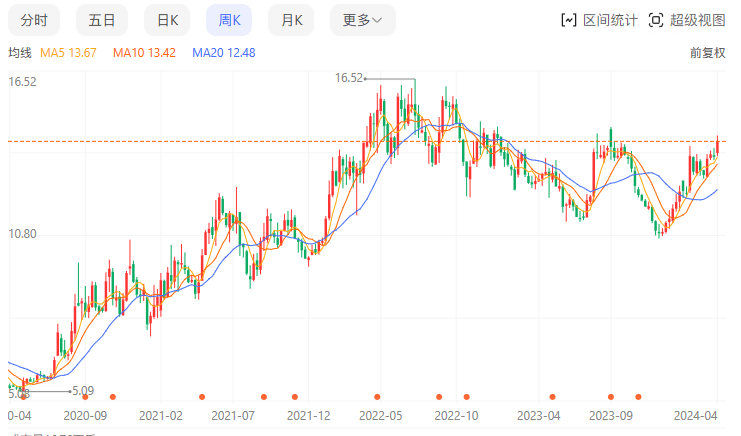Click the MA5 13.67 indicator label
This screenshot has width=741, height=436.
pyautogui.click(x=68, y=53)
